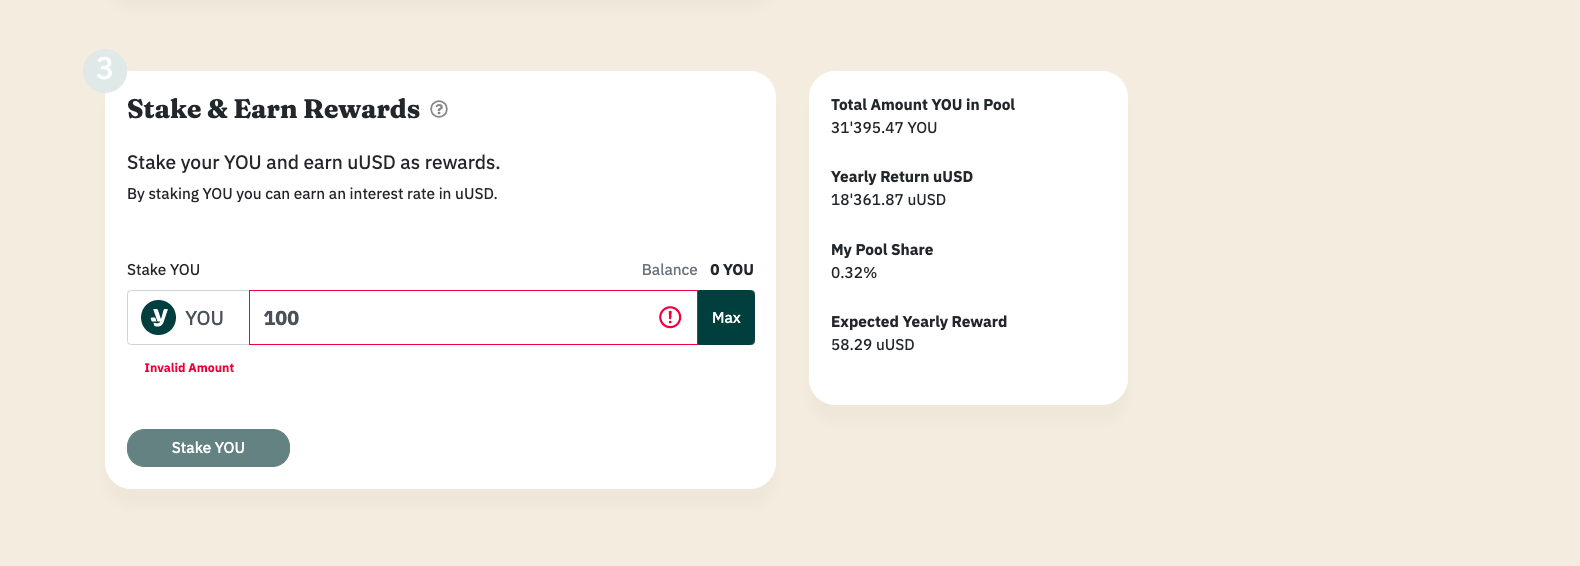1580x566 pixels.
Task: Click the Total Amount YOU in Pool label
Action: tap(923, 105)
